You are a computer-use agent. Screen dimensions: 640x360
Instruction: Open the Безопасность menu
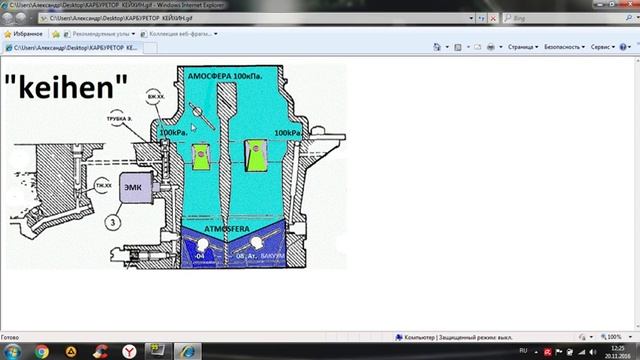pyautogui.click(x=564, y=47)
